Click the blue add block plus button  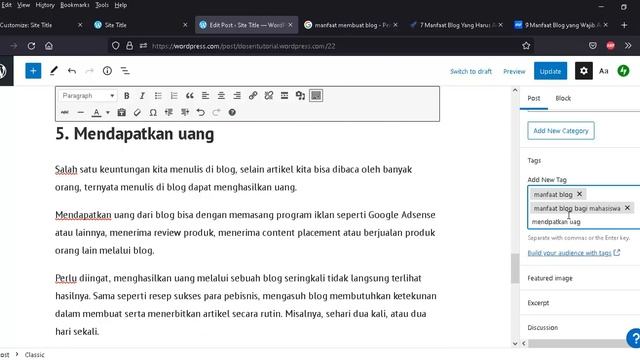tap(33, 71)
